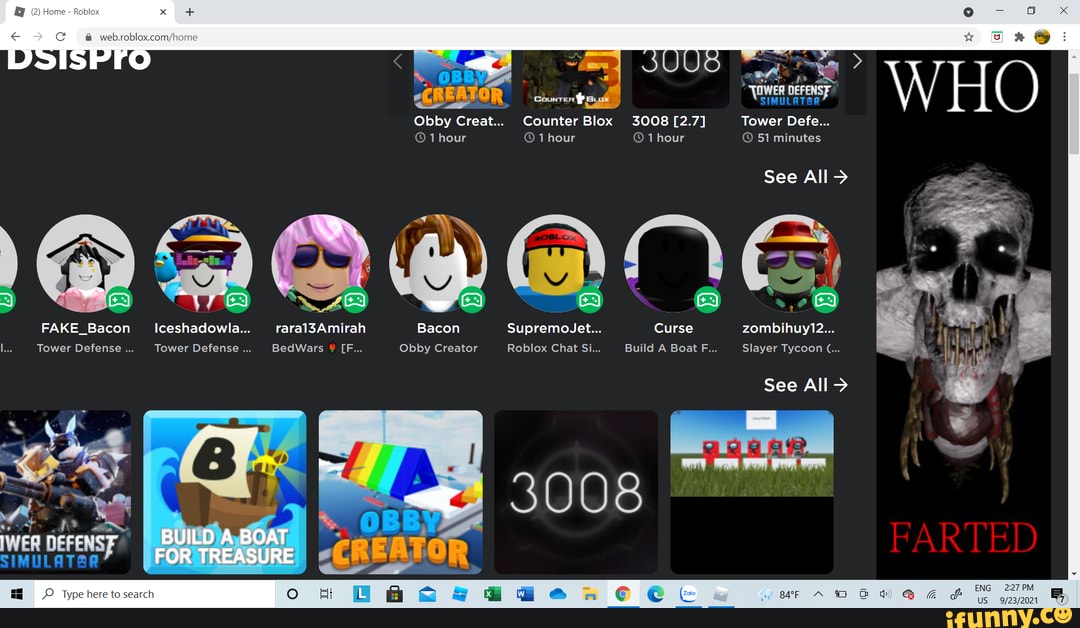The height and width of the screenshot is (628, 1080).
Task: Open Microsoft Store from the taskbar
Action: point(394,594)
